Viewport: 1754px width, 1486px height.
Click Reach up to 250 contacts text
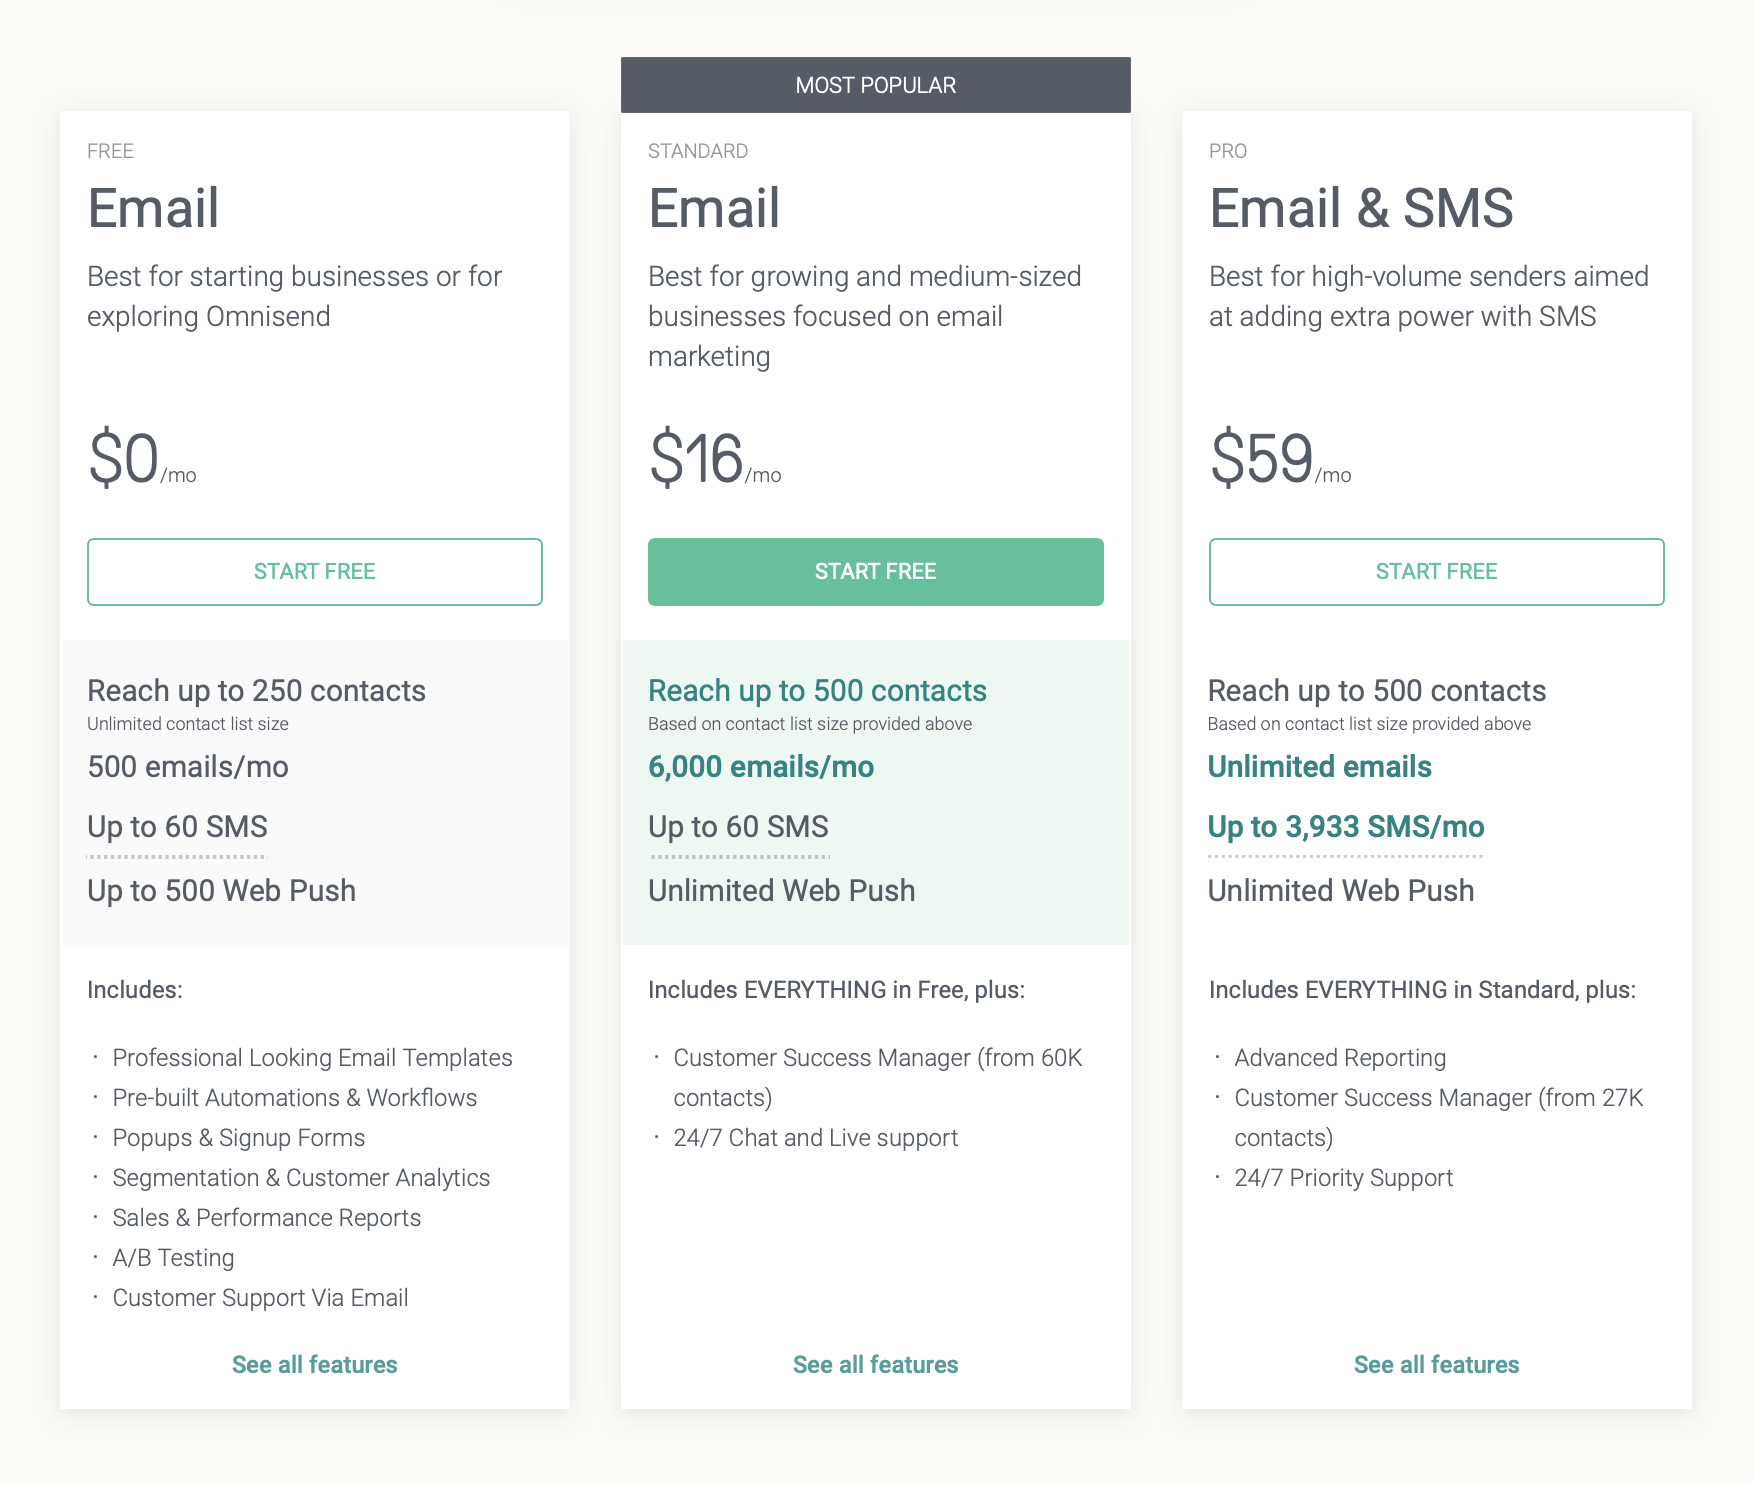point(256,691)
